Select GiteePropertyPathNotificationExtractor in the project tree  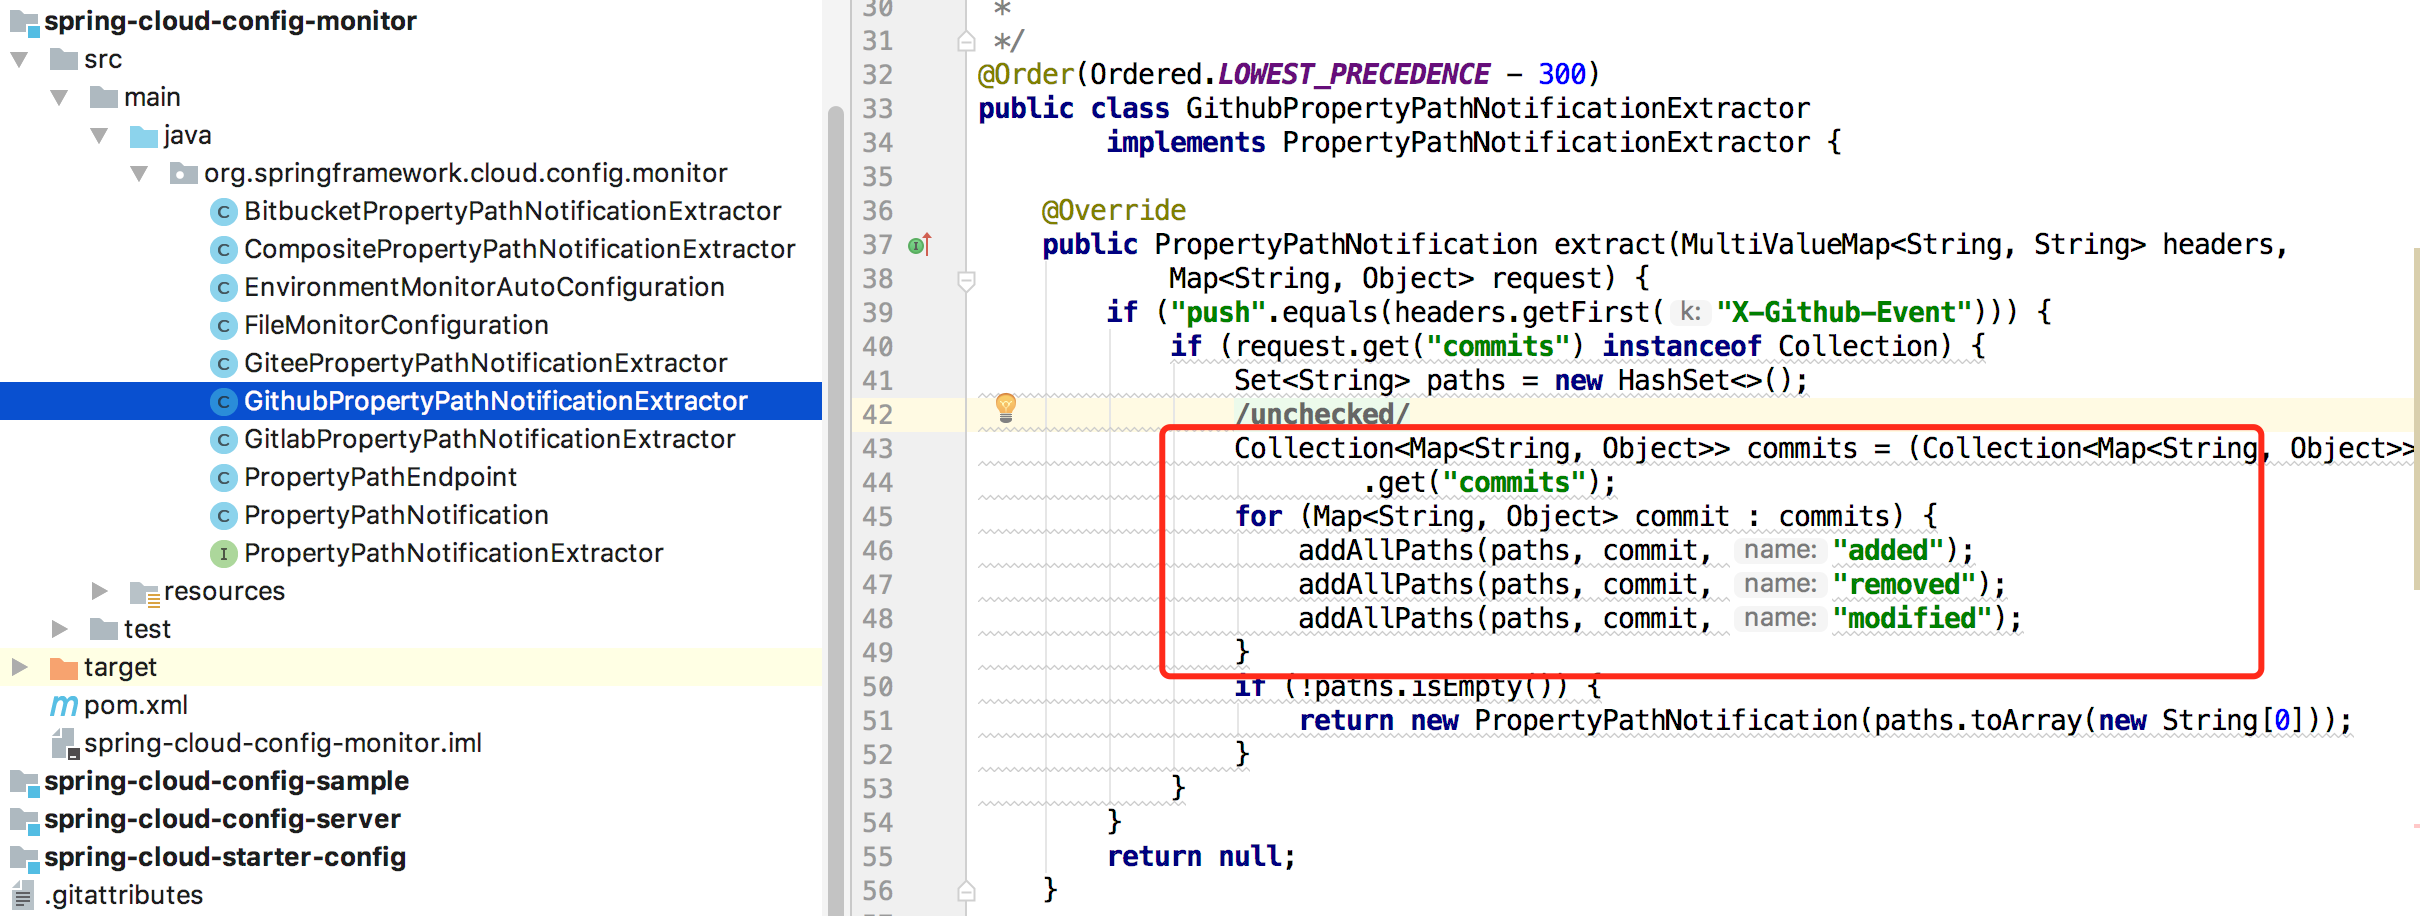tap(485, 363)
